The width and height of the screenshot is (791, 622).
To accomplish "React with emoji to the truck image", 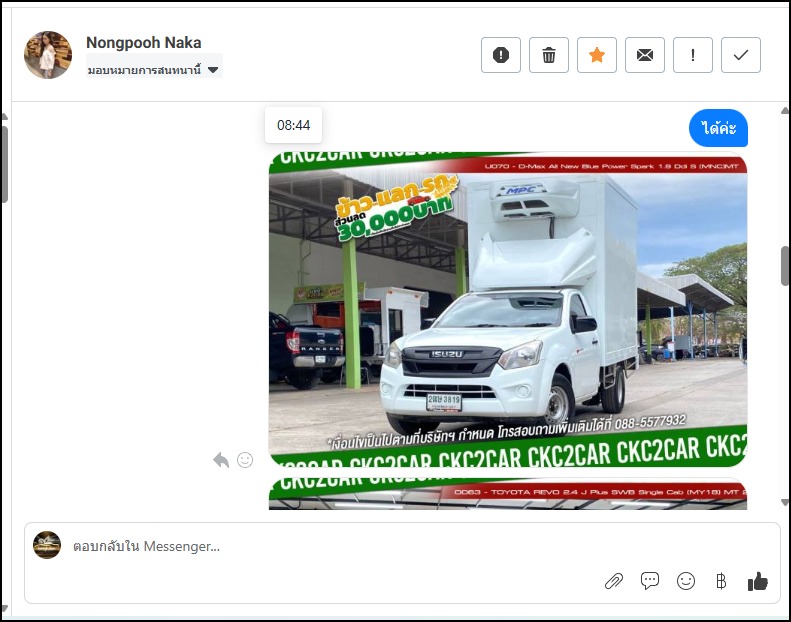I will tap(245, 460).
